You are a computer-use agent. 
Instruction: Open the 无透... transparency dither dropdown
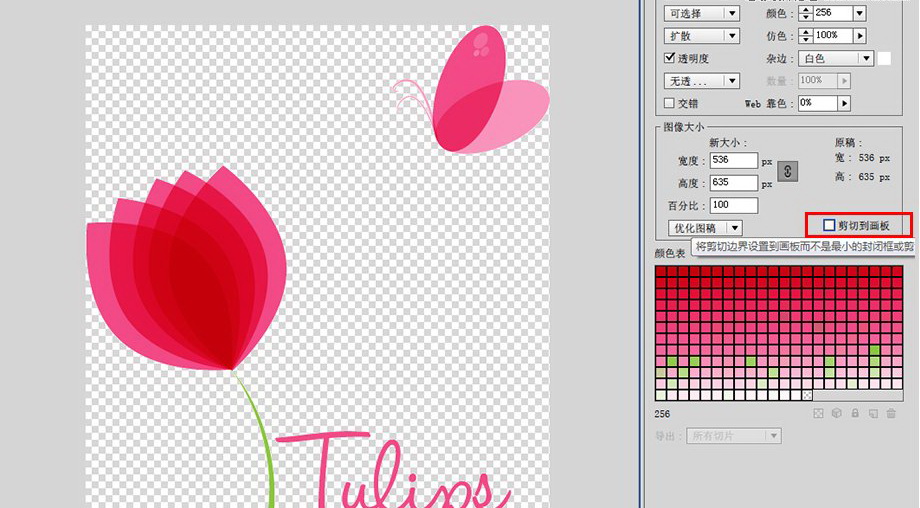coord(702,80)
